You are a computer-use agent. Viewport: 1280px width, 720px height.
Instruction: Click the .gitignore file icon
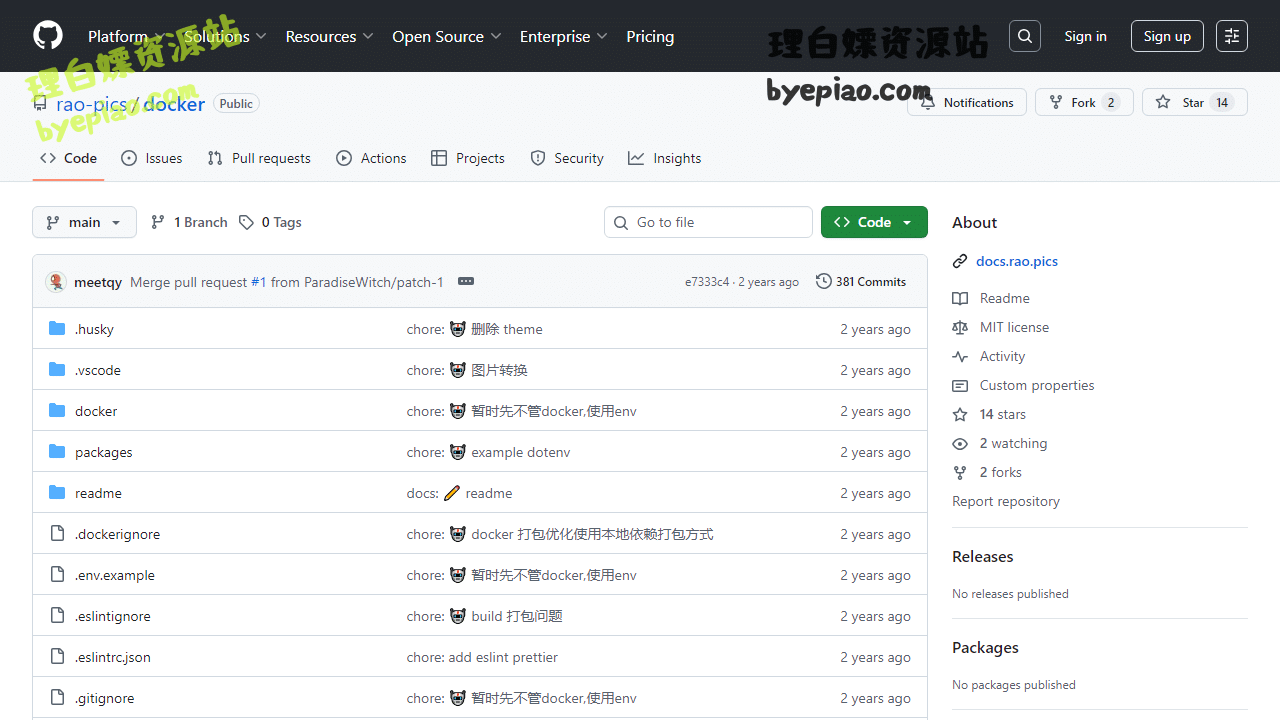click(57, 698)
